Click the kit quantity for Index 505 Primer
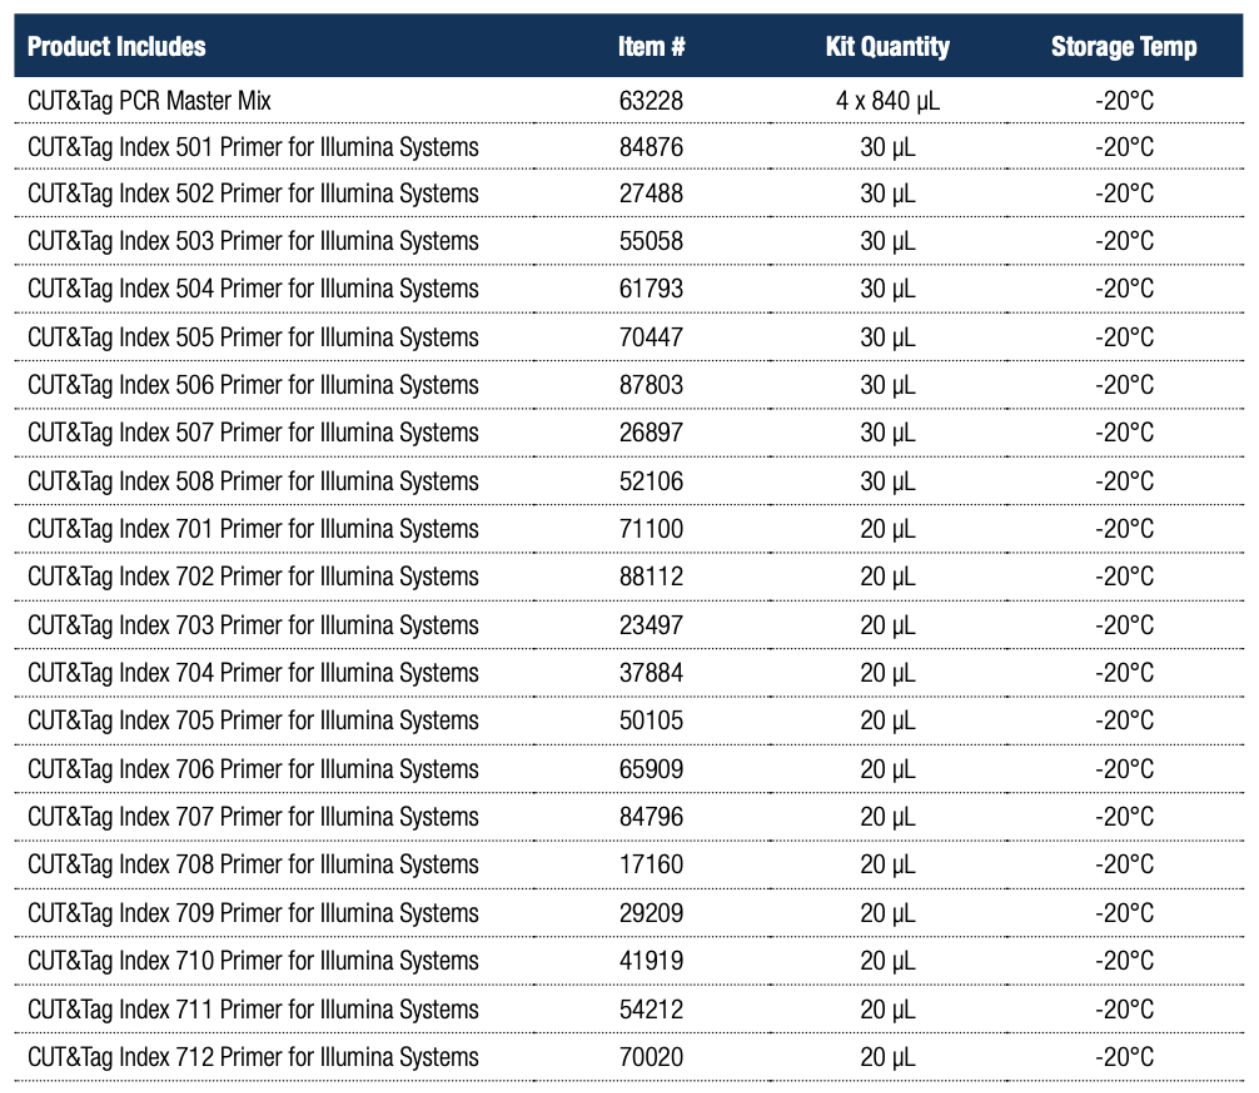 coord(887,338)
